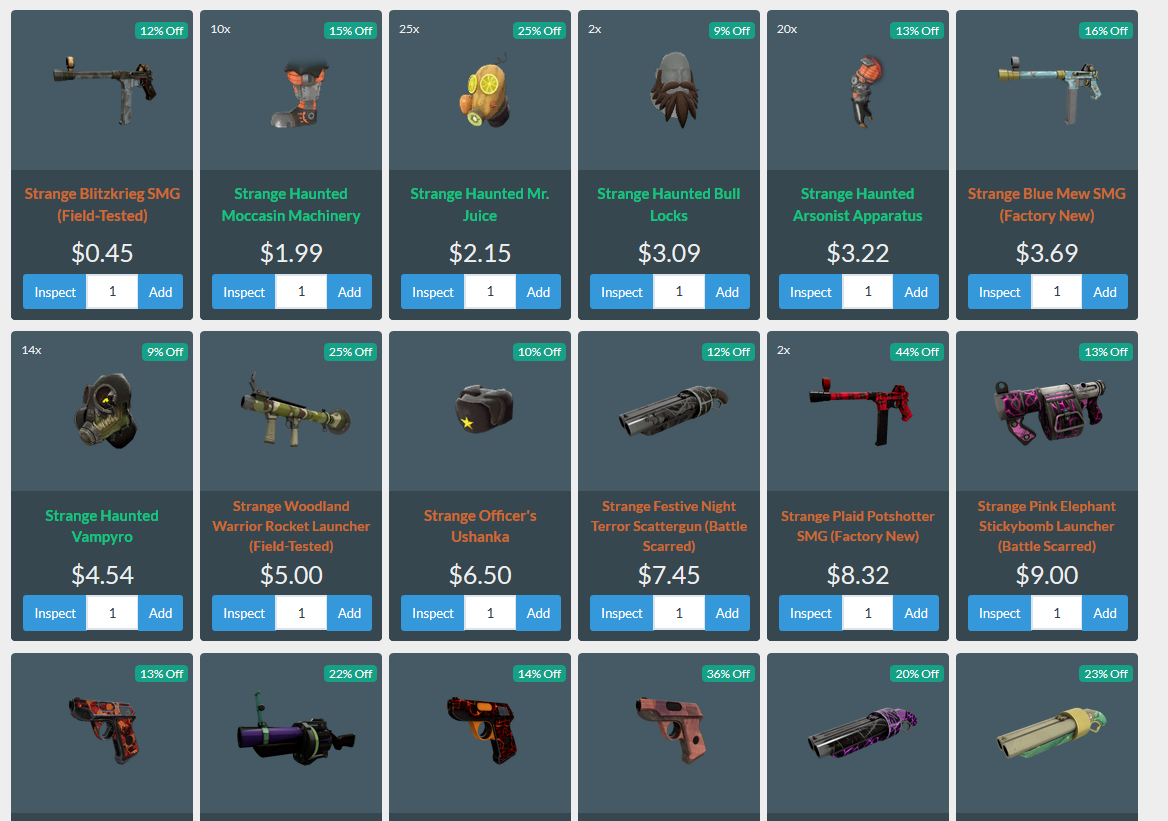Inspect the Strange Blitzkrieg SMG
The width and height of the screenshot is (1168, 821).
click(x=55, y=292)
